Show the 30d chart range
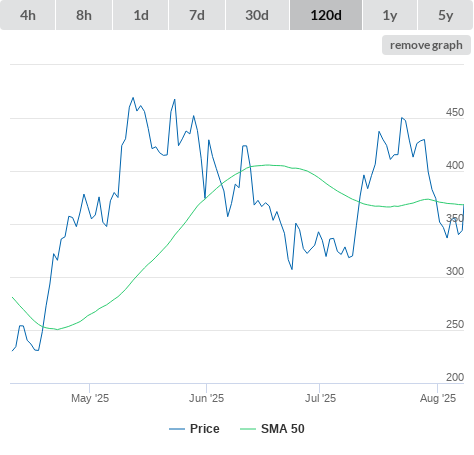The image size is (474, 455). (257, 15)
